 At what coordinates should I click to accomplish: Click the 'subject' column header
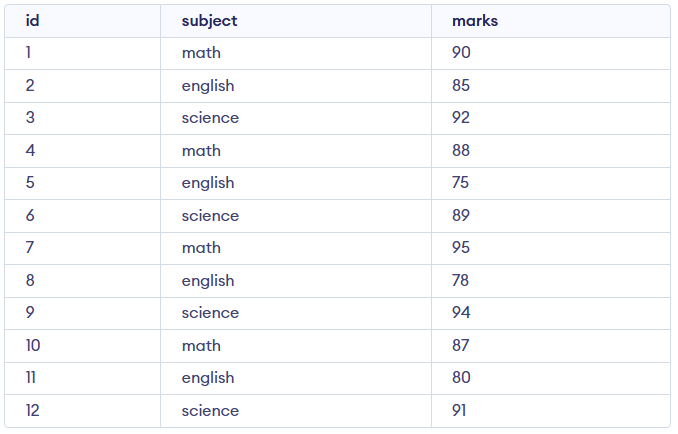pos(209,21)
